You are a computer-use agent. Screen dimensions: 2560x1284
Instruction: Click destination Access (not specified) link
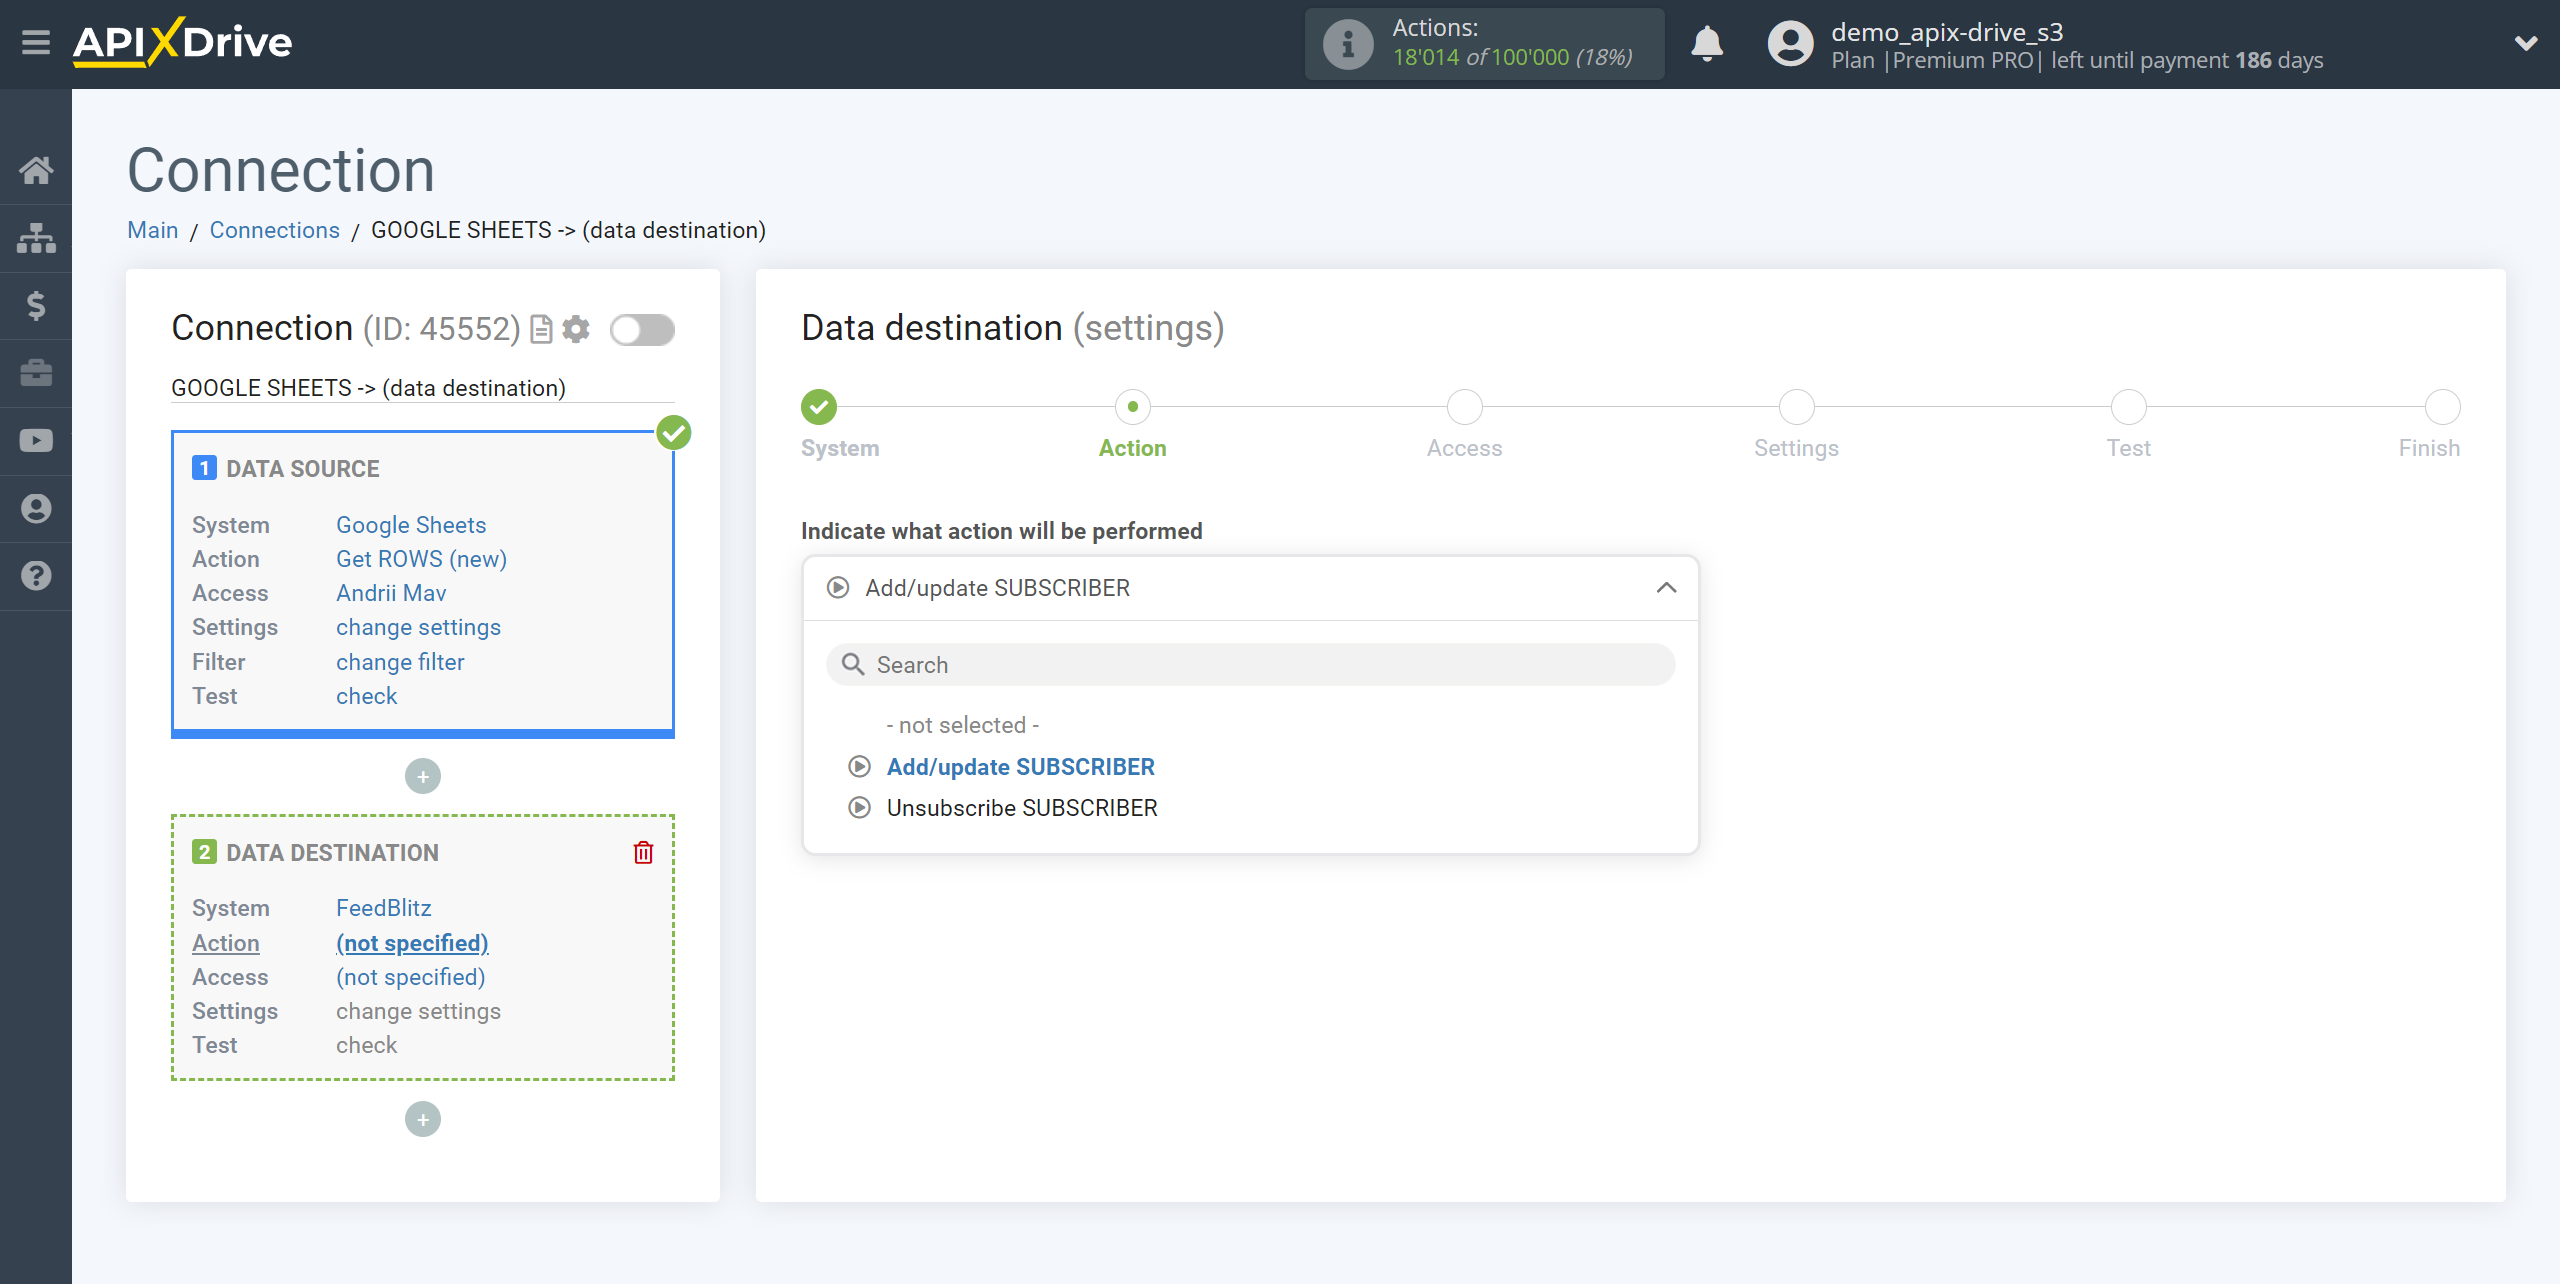coord(411,977)
